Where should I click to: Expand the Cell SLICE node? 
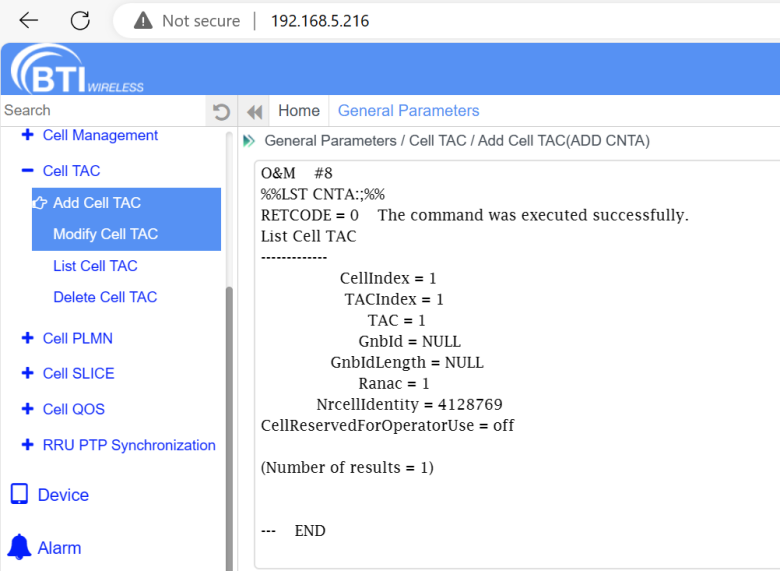[27, 373]
